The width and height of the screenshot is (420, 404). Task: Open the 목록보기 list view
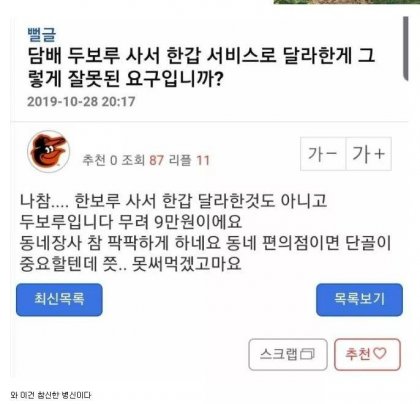[359, 299]
